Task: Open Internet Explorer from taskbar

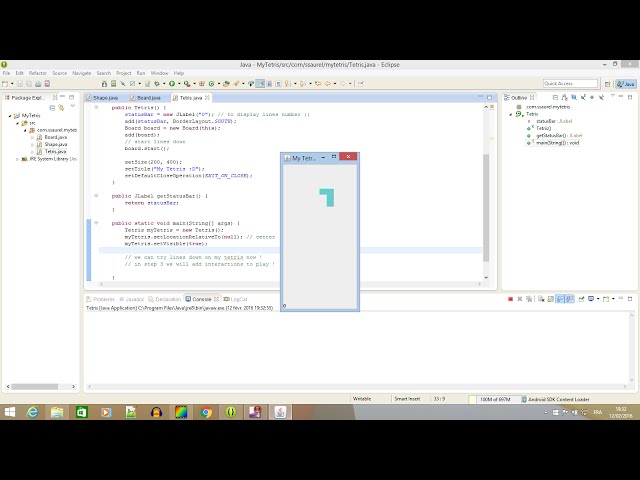Action: [x=32, y=412]
